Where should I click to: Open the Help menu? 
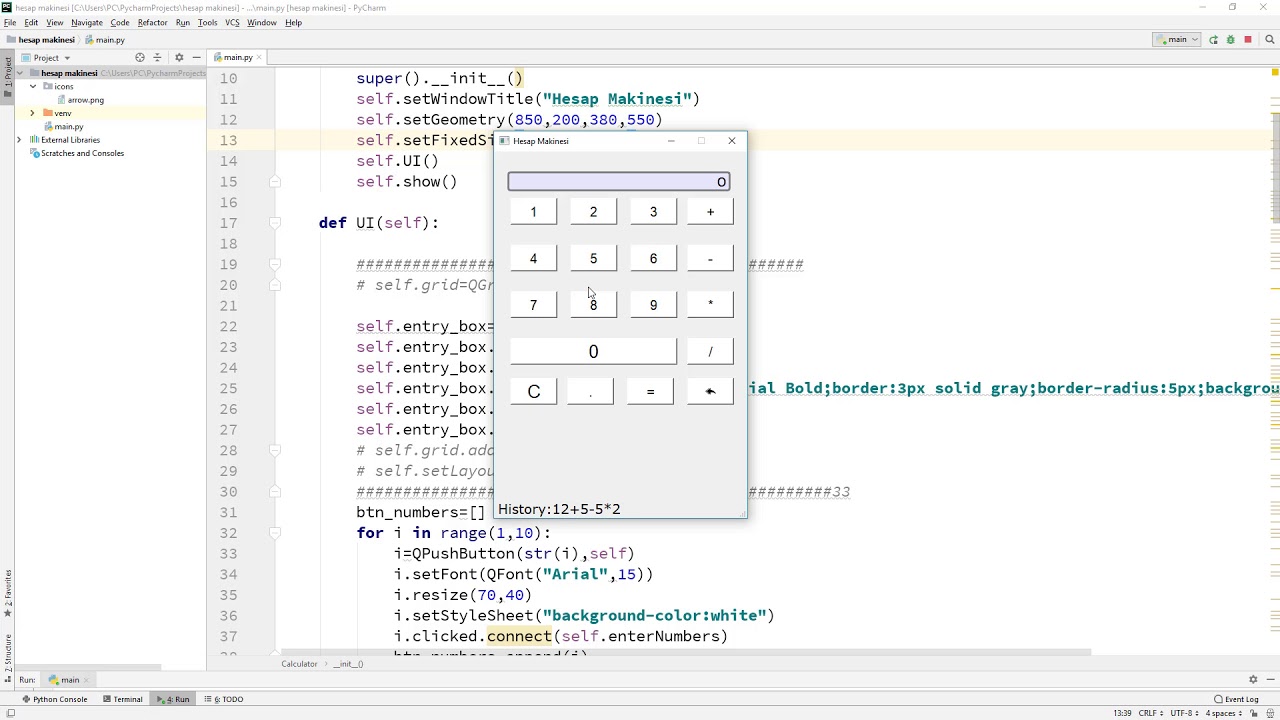(293, 22)
